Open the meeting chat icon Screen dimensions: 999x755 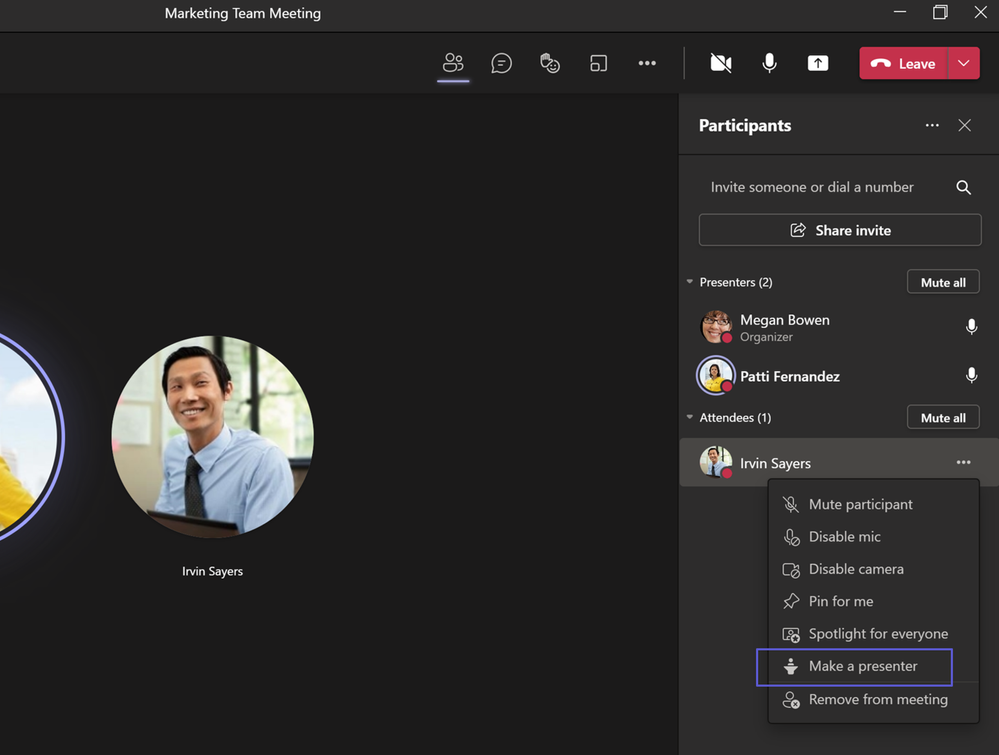(502, 63)
